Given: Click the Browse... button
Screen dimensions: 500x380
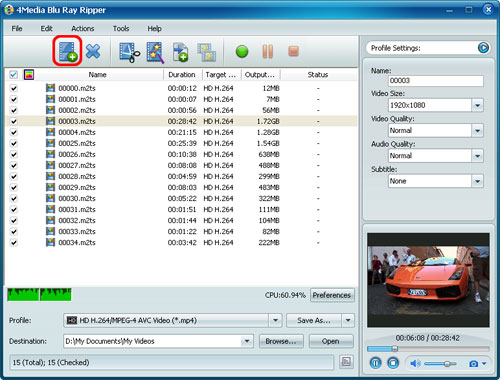Looking at the screenshot, I should coord(281,341).
